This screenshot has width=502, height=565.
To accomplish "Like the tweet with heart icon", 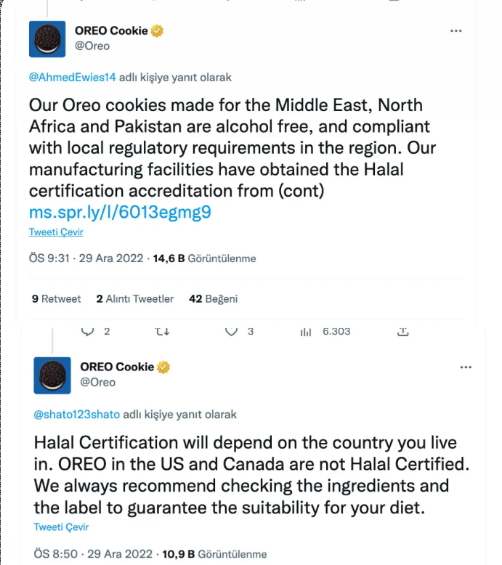I will click(x=231, y=332).
